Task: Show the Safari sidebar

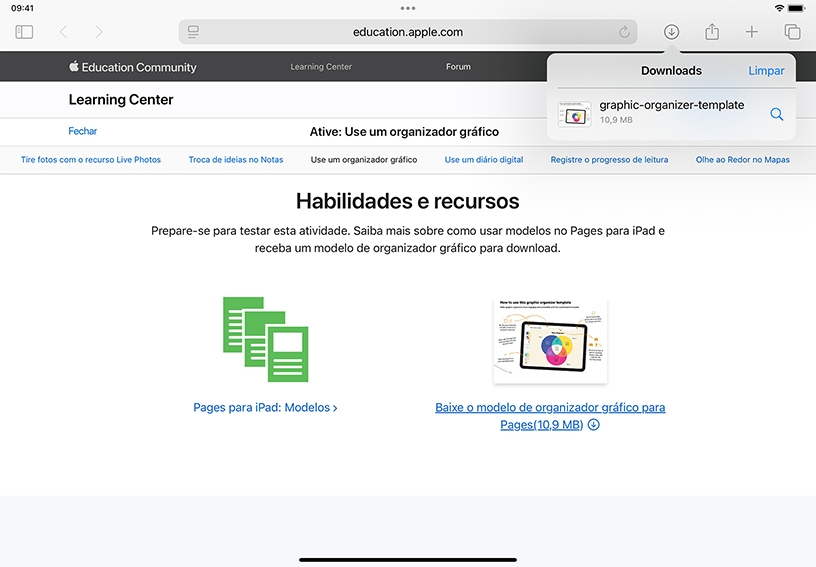Action: point(24,32)
